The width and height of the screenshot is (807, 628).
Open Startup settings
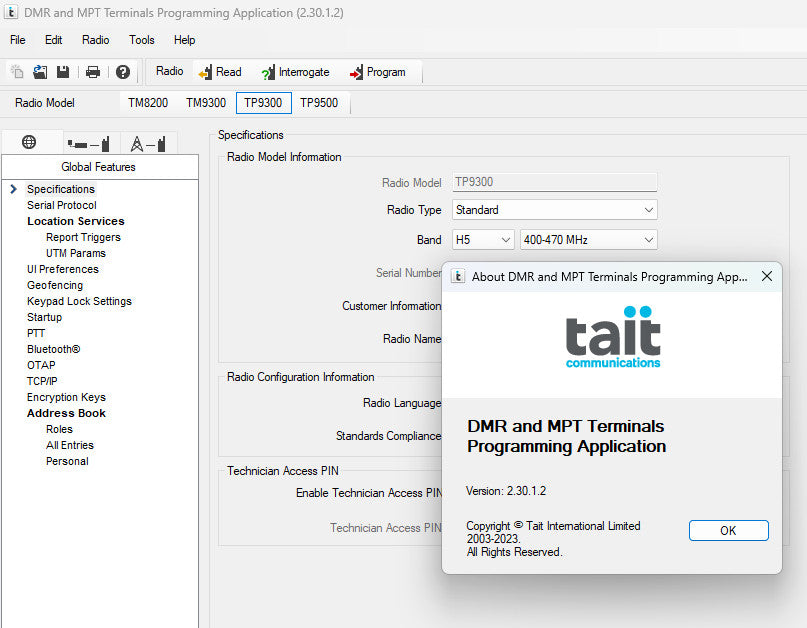click(x=44, y=317)
